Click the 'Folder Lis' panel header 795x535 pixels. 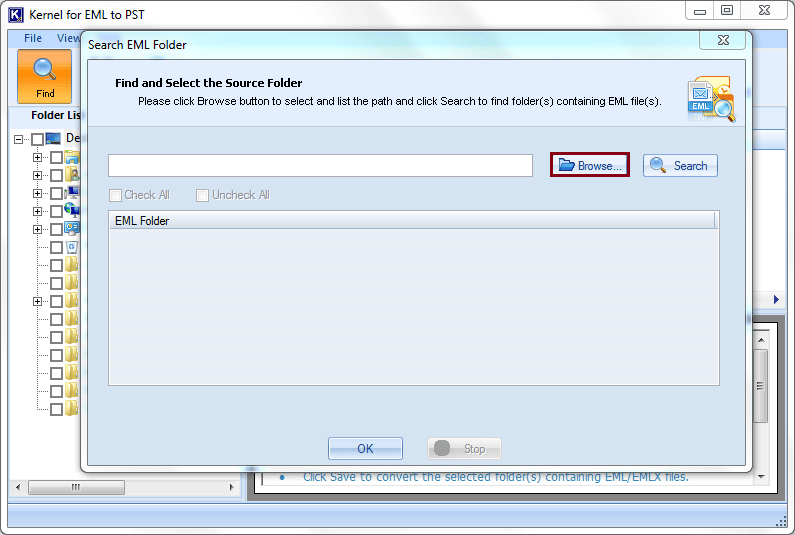click(x=56, y=115)
